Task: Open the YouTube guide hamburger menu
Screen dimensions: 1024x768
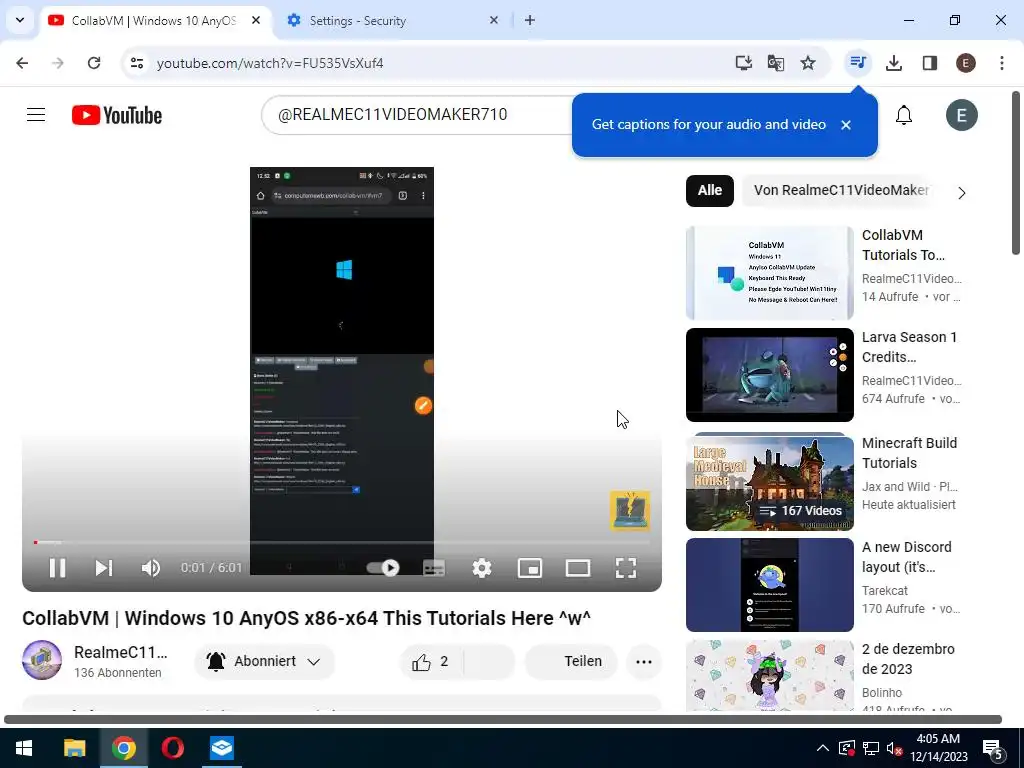Action: (x=36, y=115)
